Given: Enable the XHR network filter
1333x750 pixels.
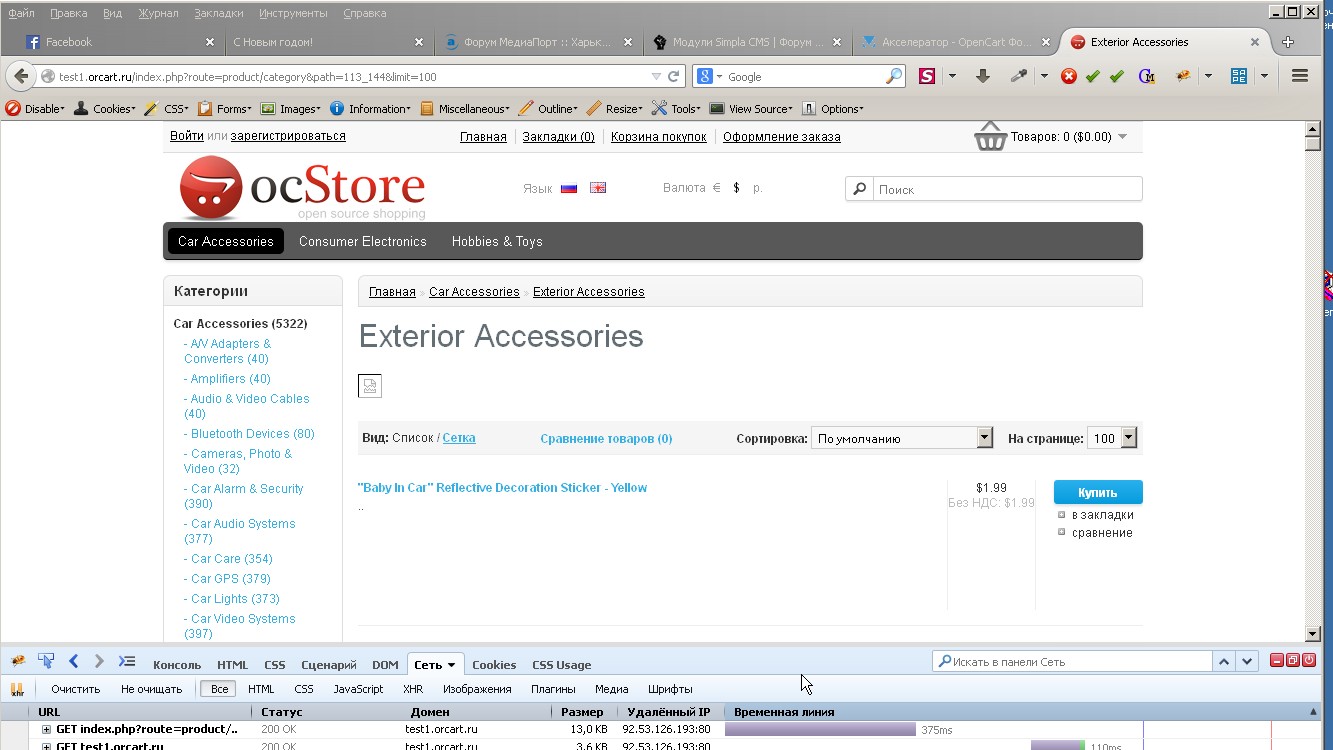Looking at the screenshot, I should click(x=413, y=689).
